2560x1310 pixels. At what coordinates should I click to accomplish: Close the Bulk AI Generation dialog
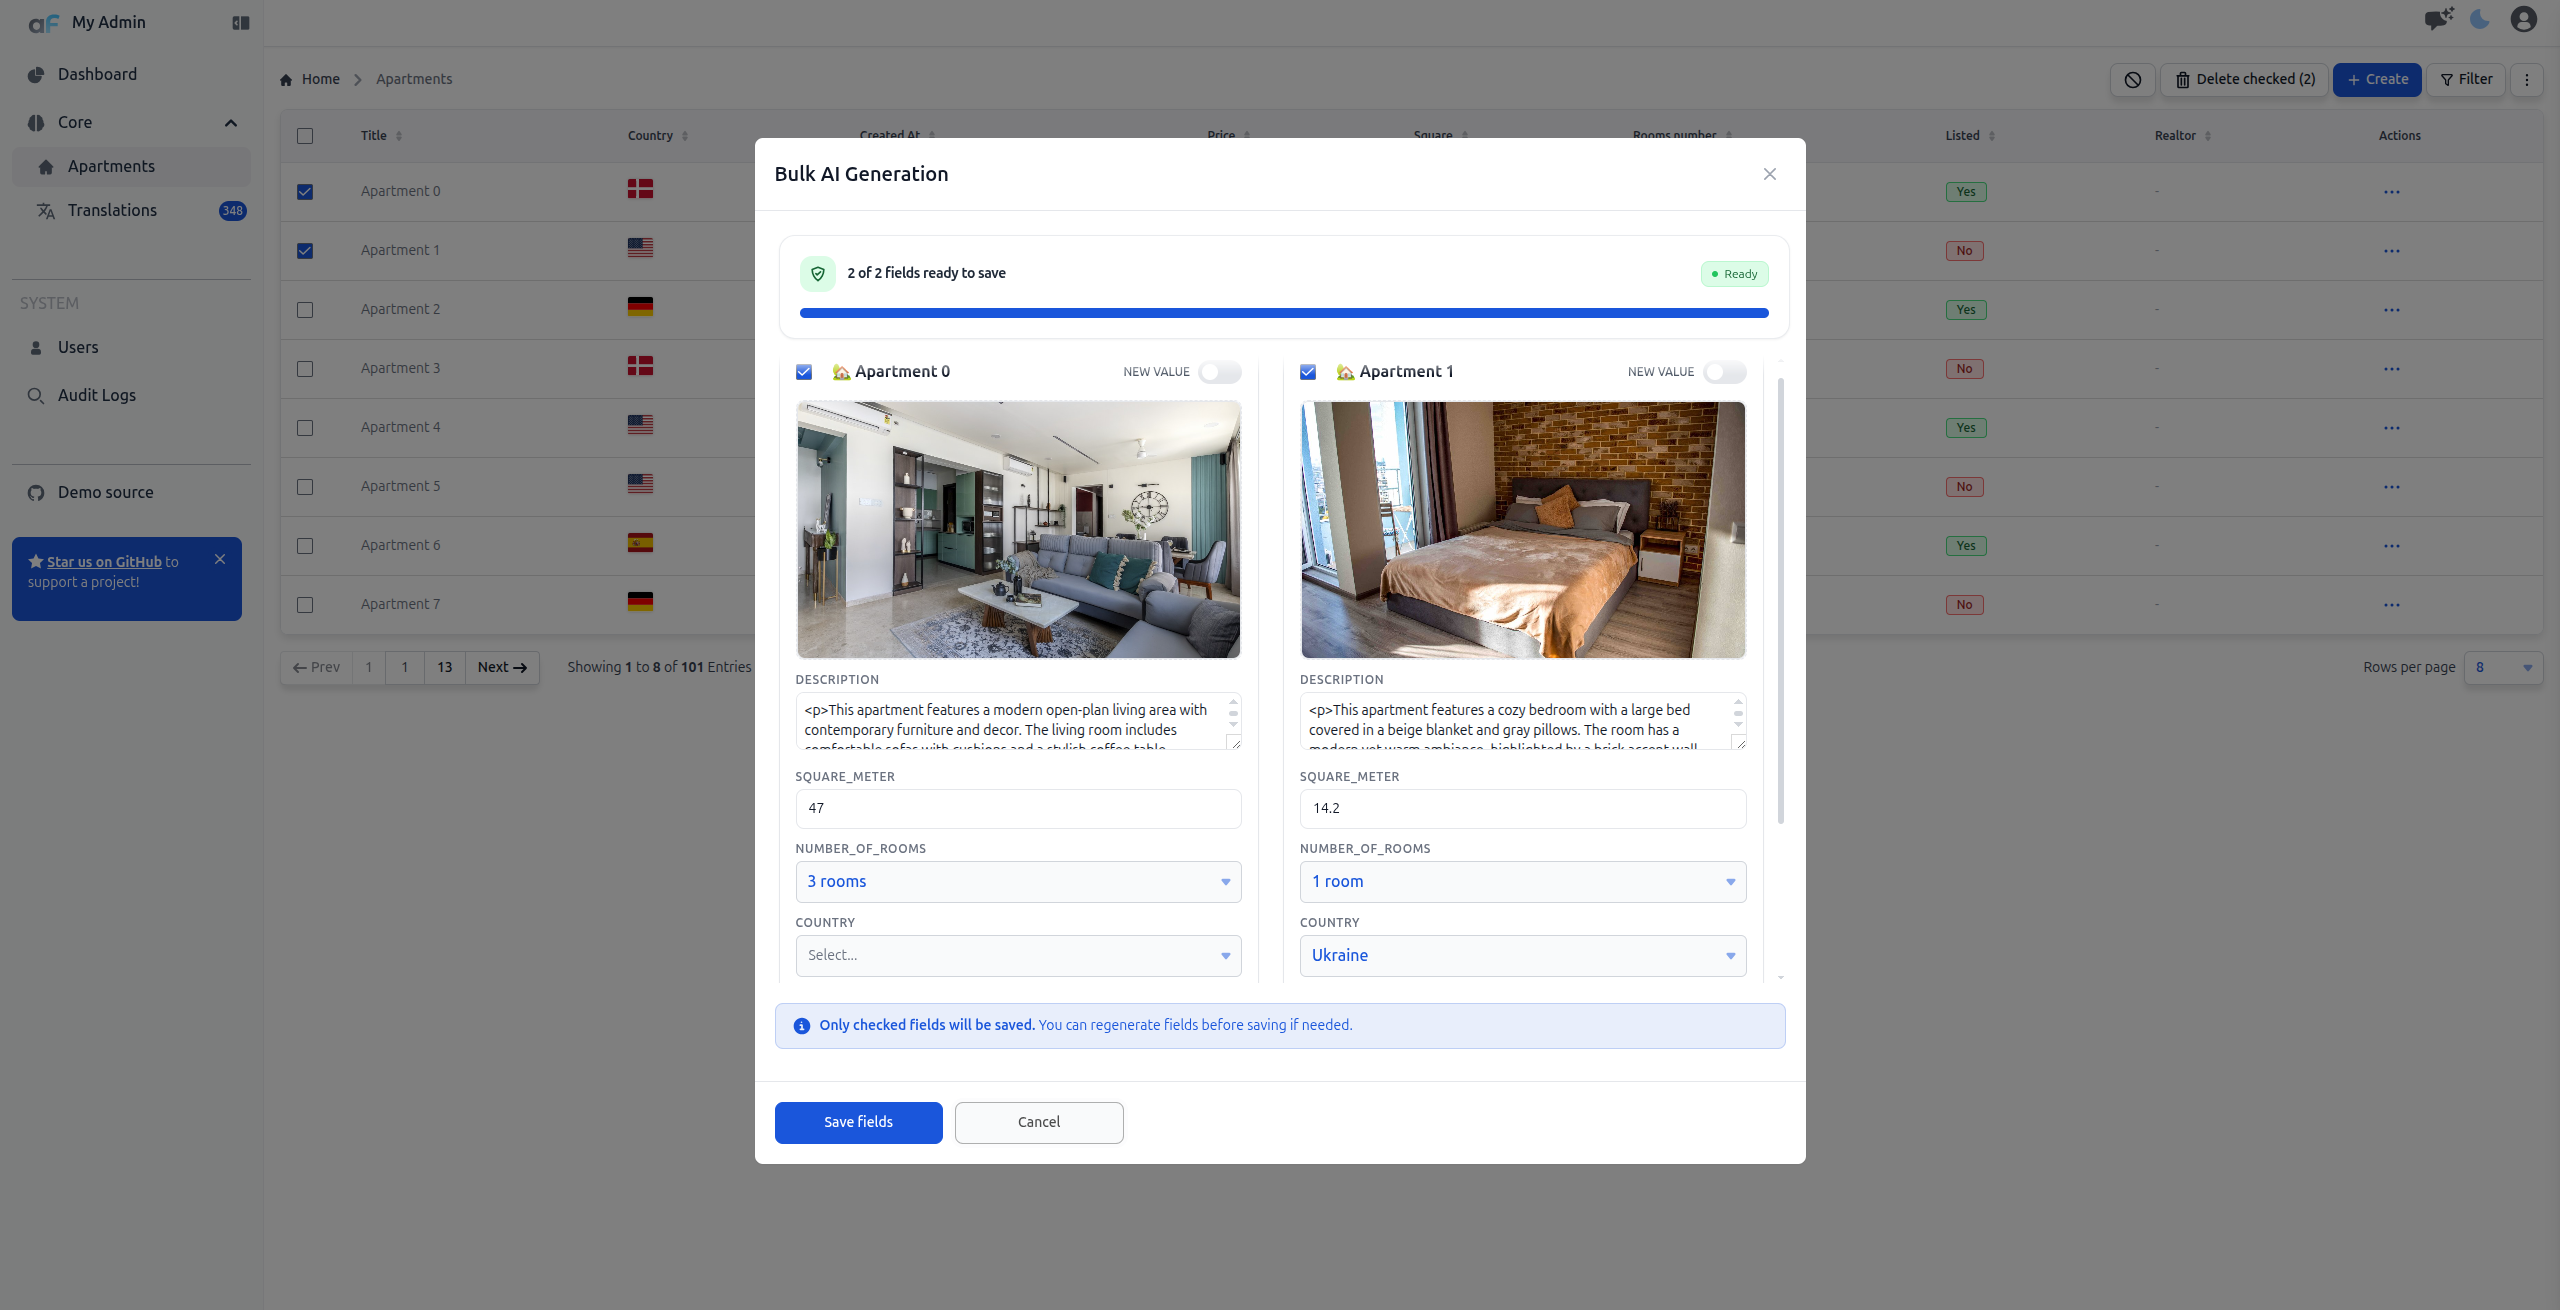pos(1770,174)
